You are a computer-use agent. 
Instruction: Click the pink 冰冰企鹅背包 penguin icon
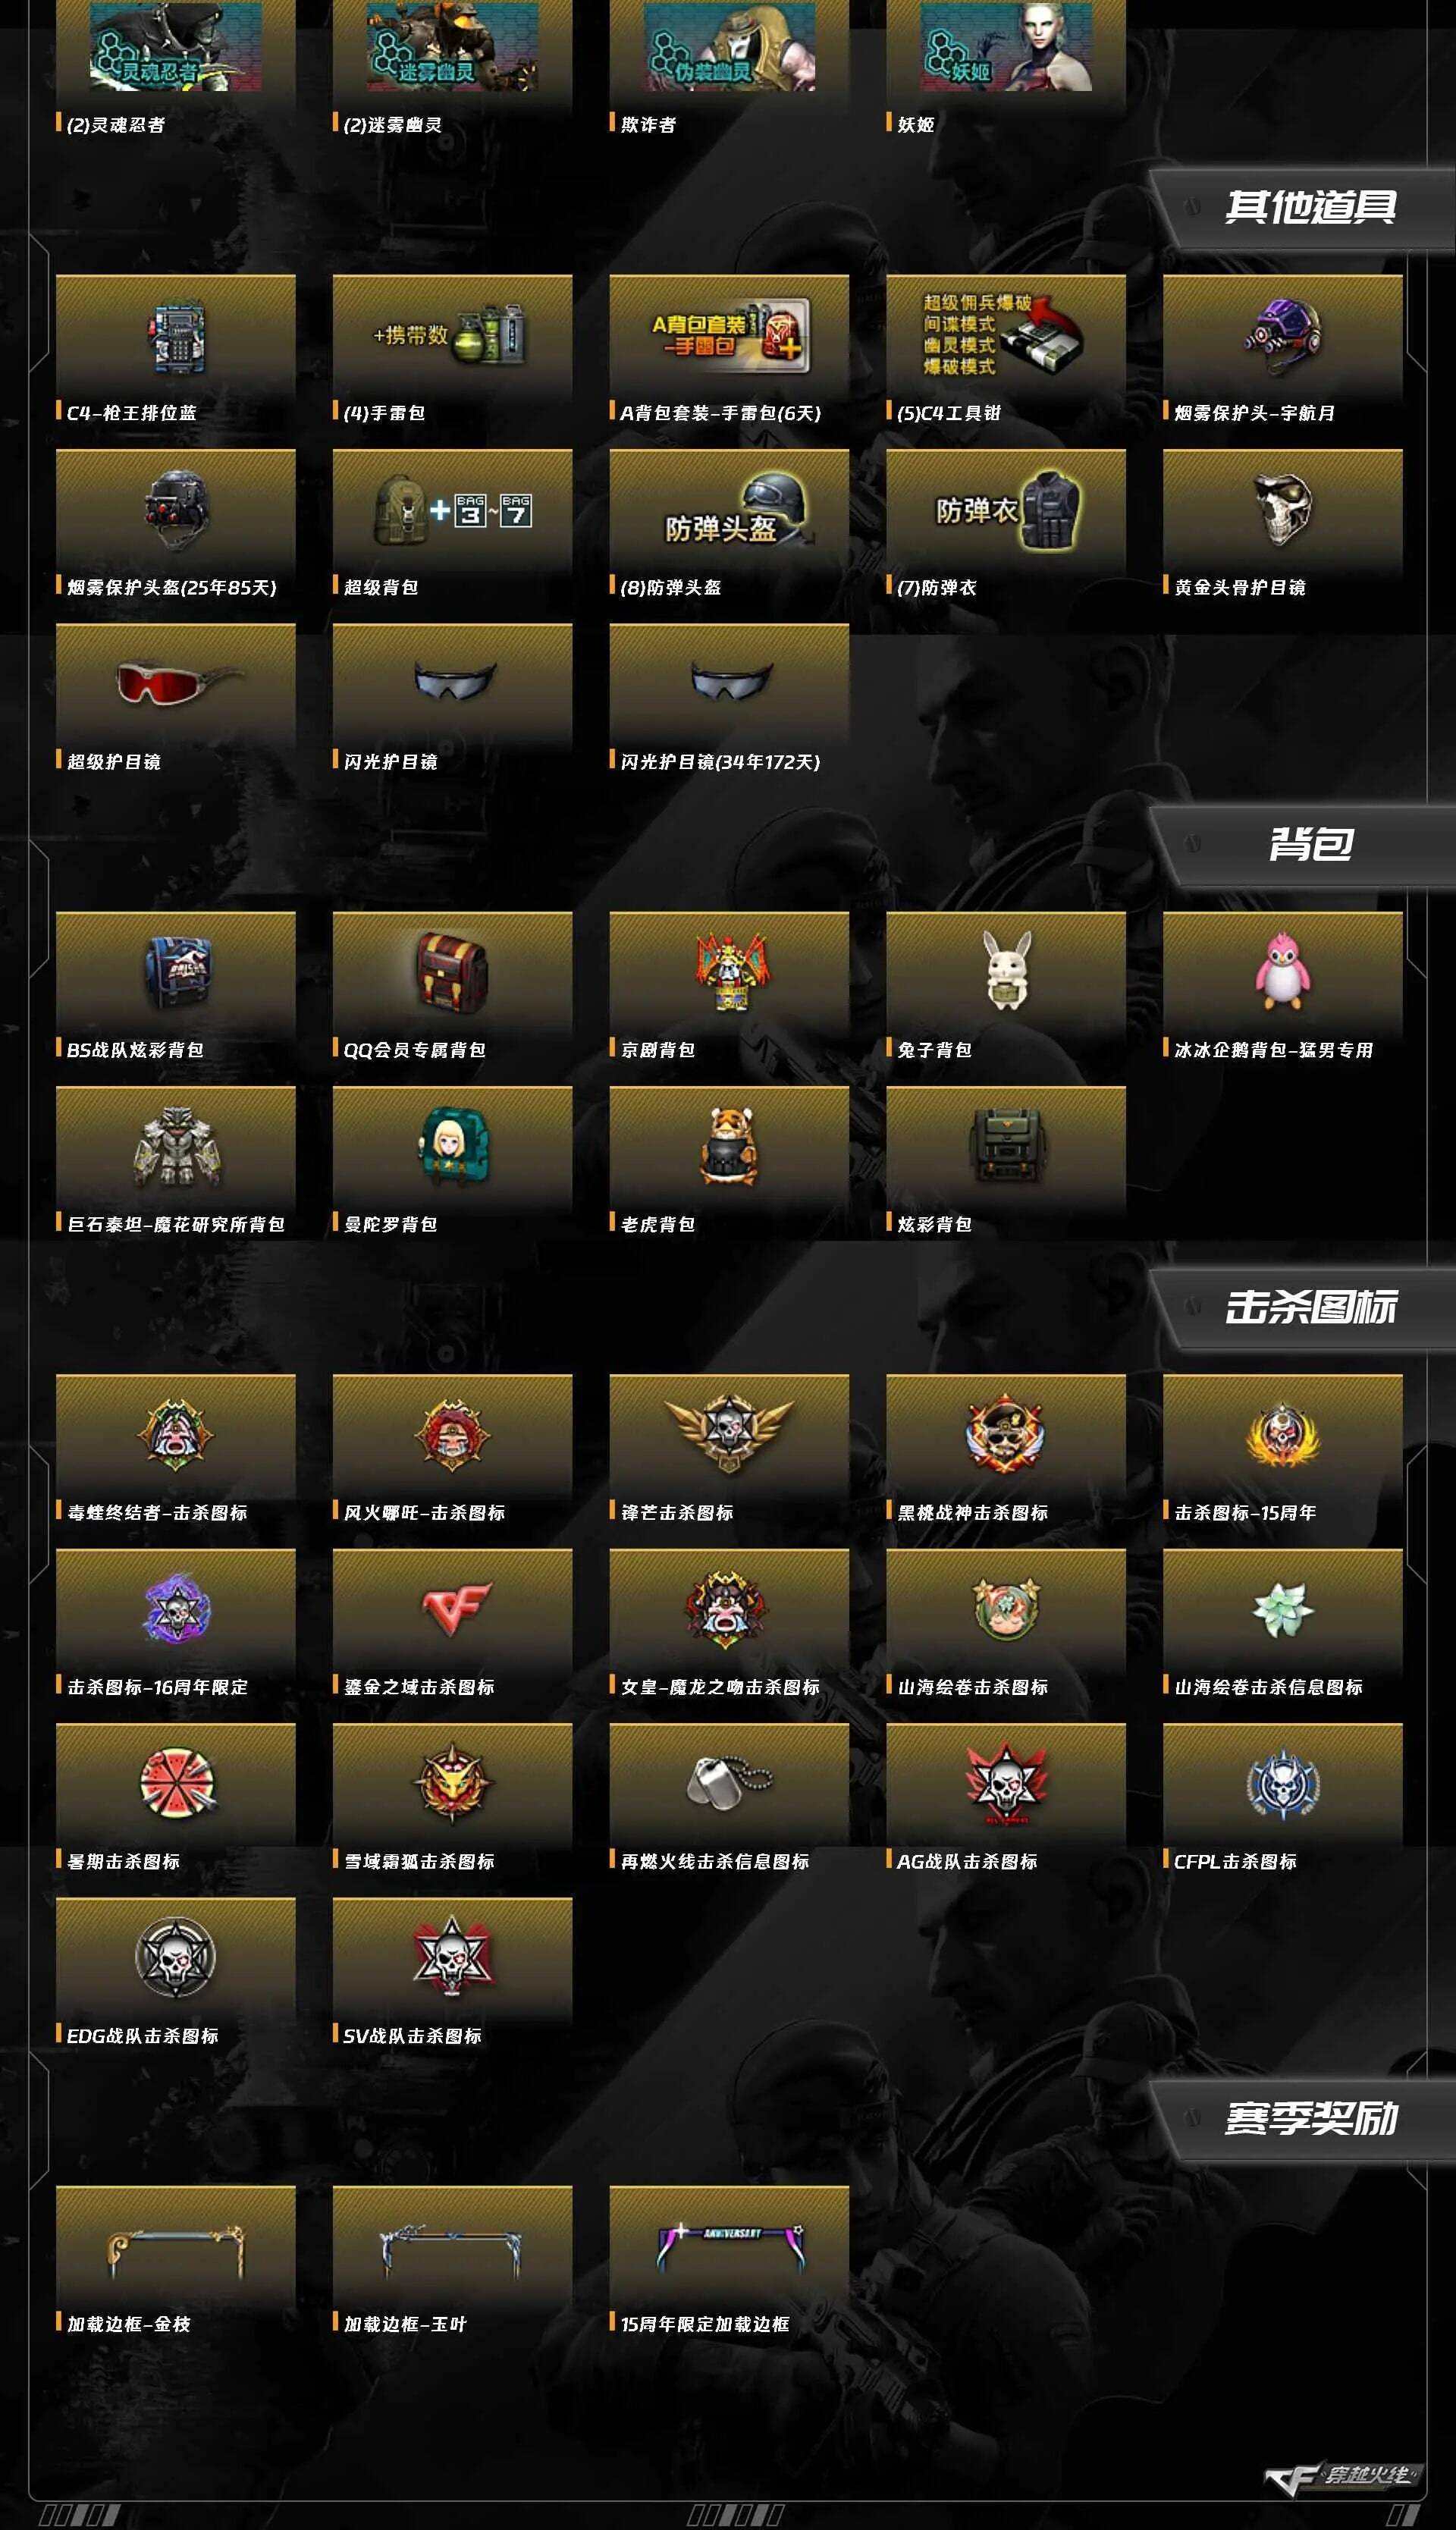[1282, 970]
